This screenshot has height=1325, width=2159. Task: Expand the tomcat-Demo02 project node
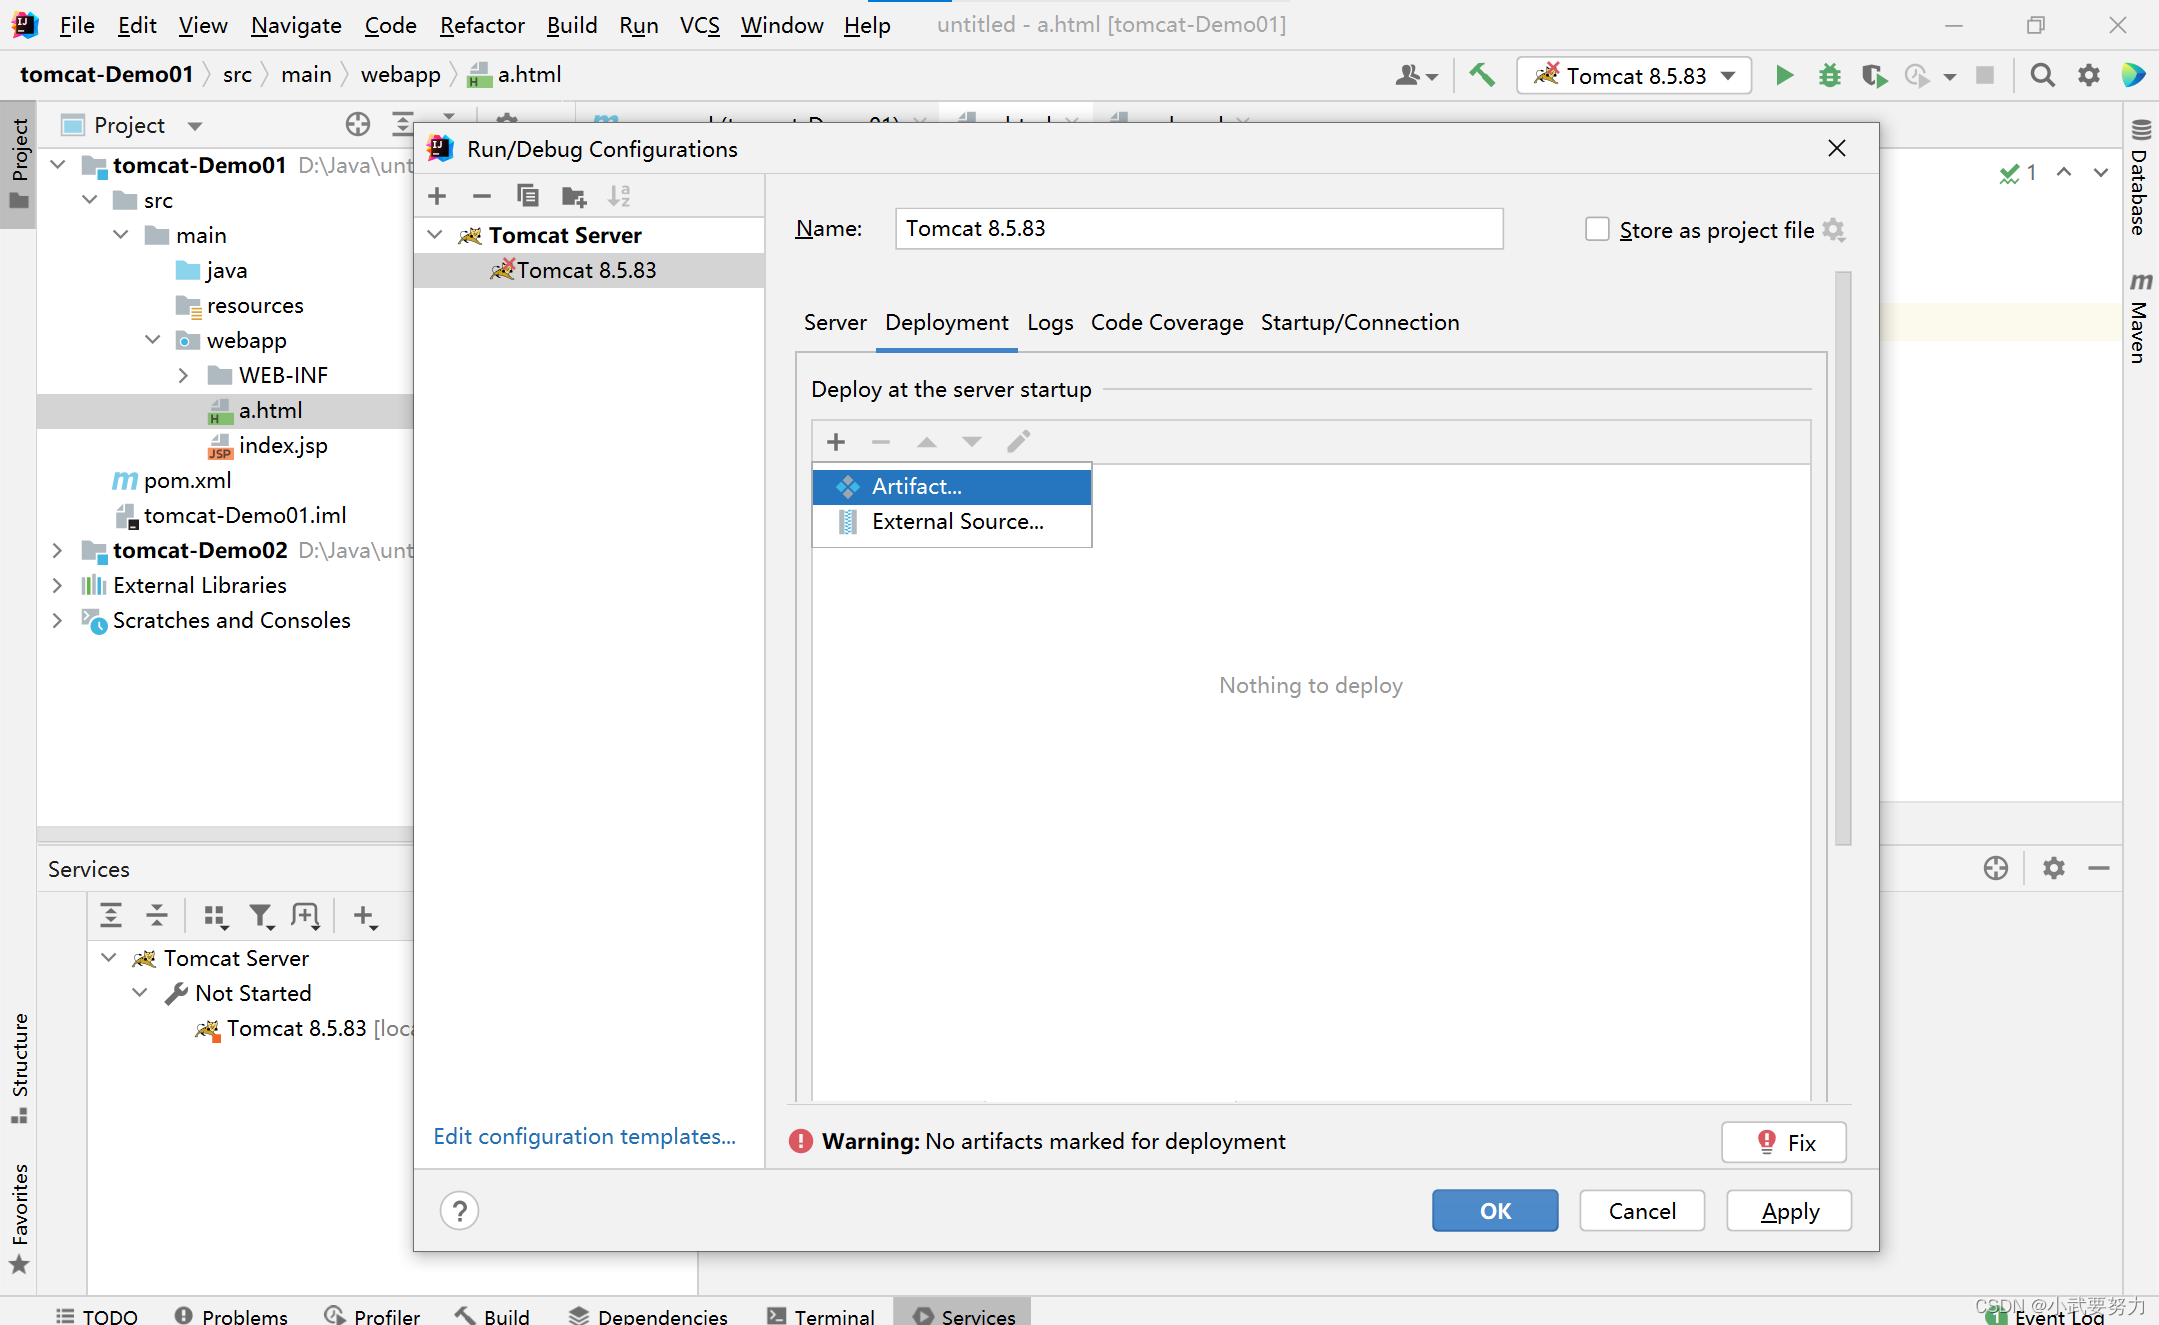57,550
